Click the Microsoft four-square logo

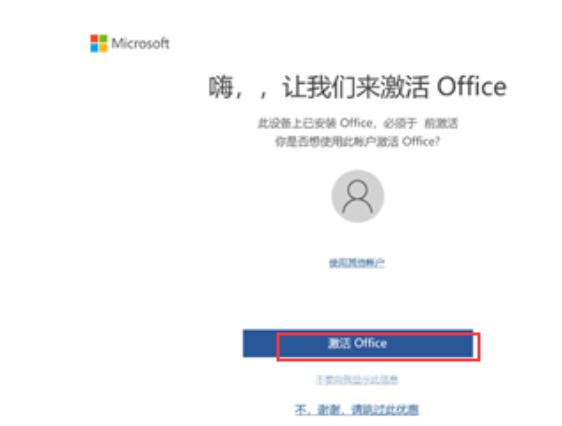99,43
